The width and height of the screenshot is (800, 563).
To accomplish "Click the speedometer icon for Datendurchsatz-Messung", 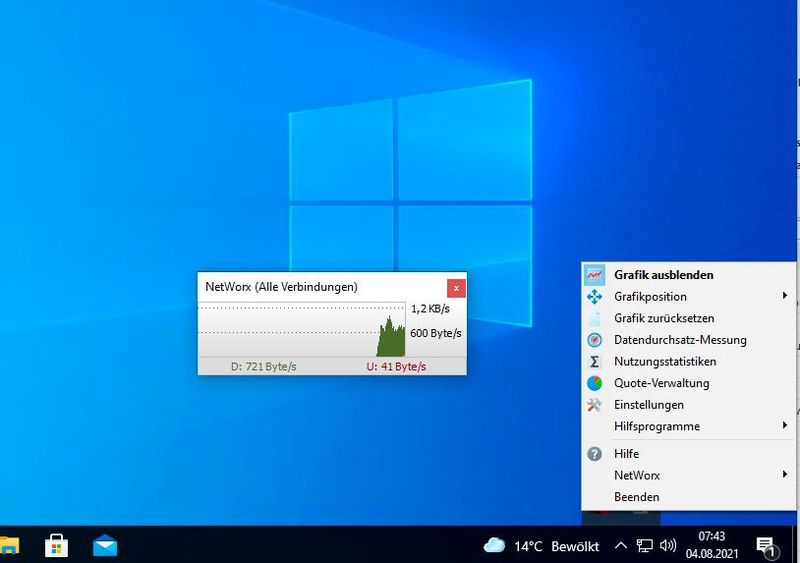I will click(x=594, y=340).
